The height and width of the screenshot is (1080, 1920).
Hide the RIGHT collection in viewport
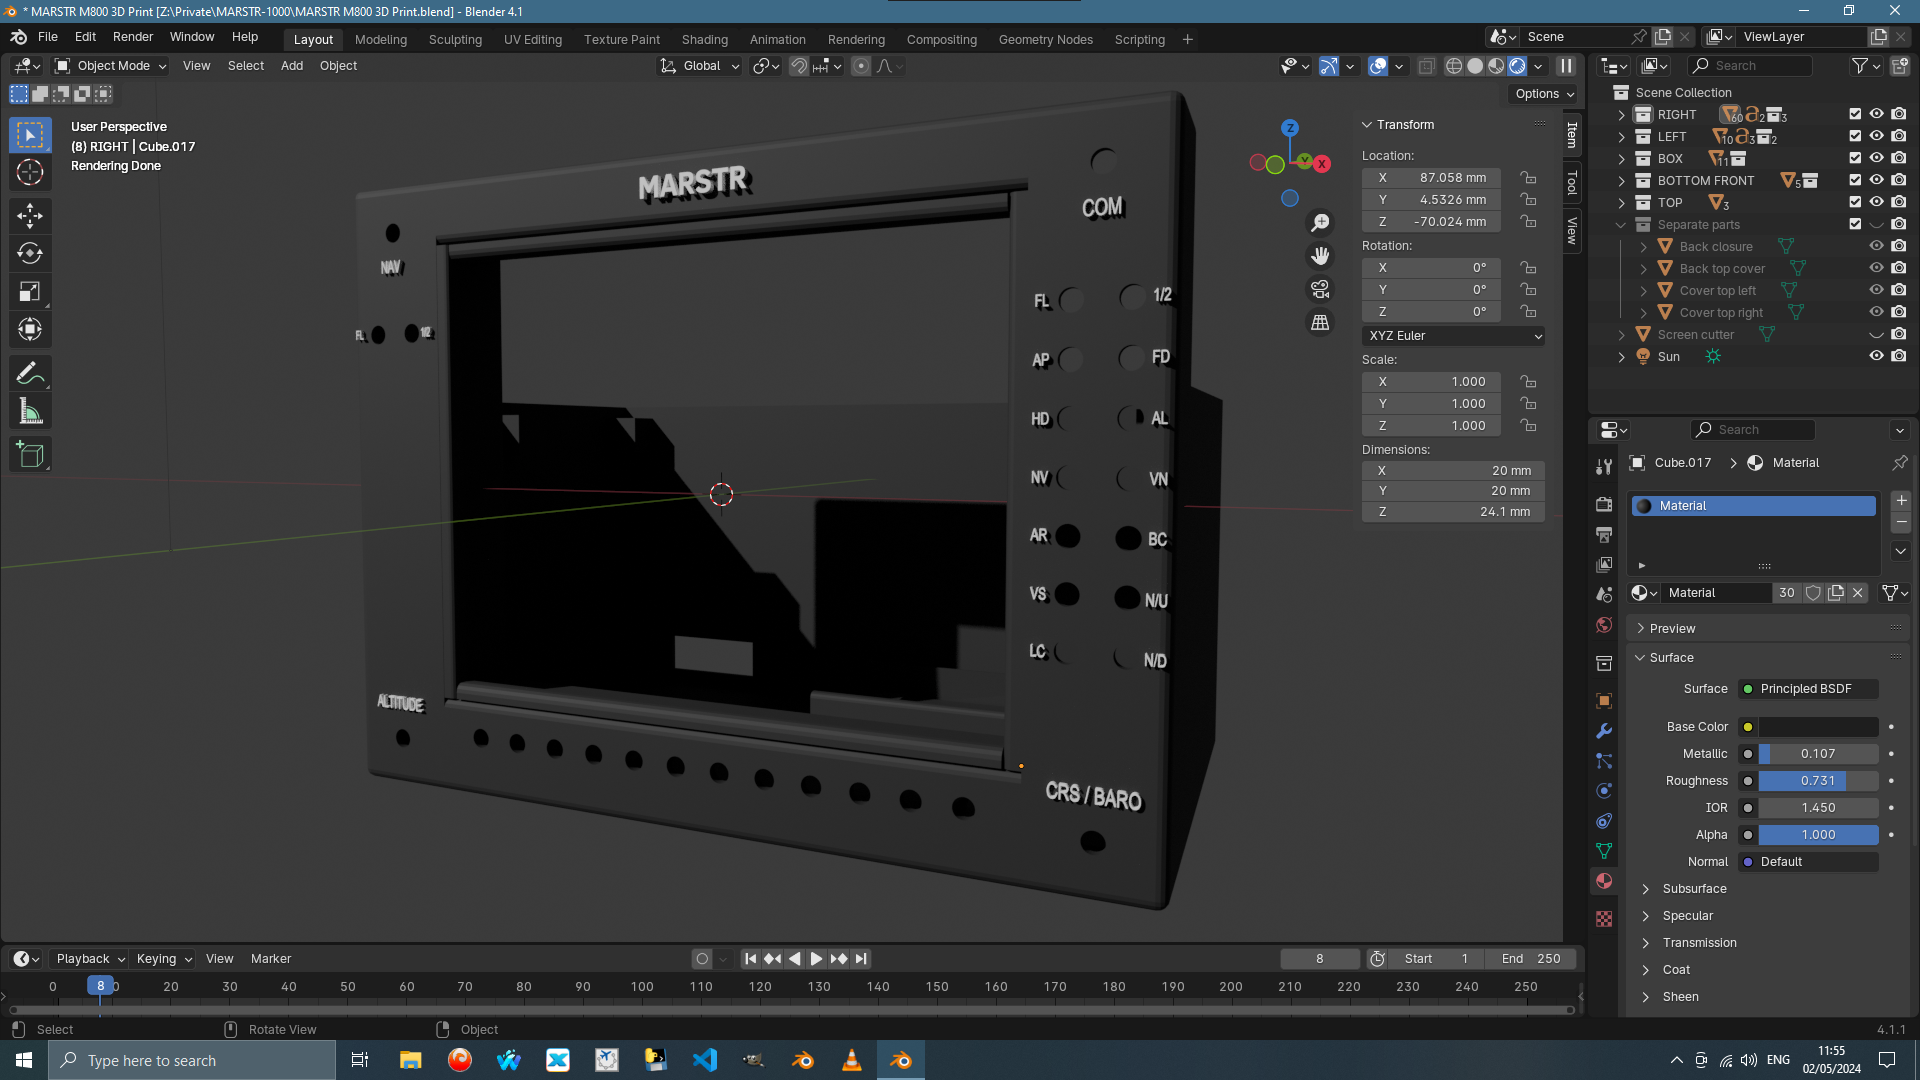[1876, 114]
